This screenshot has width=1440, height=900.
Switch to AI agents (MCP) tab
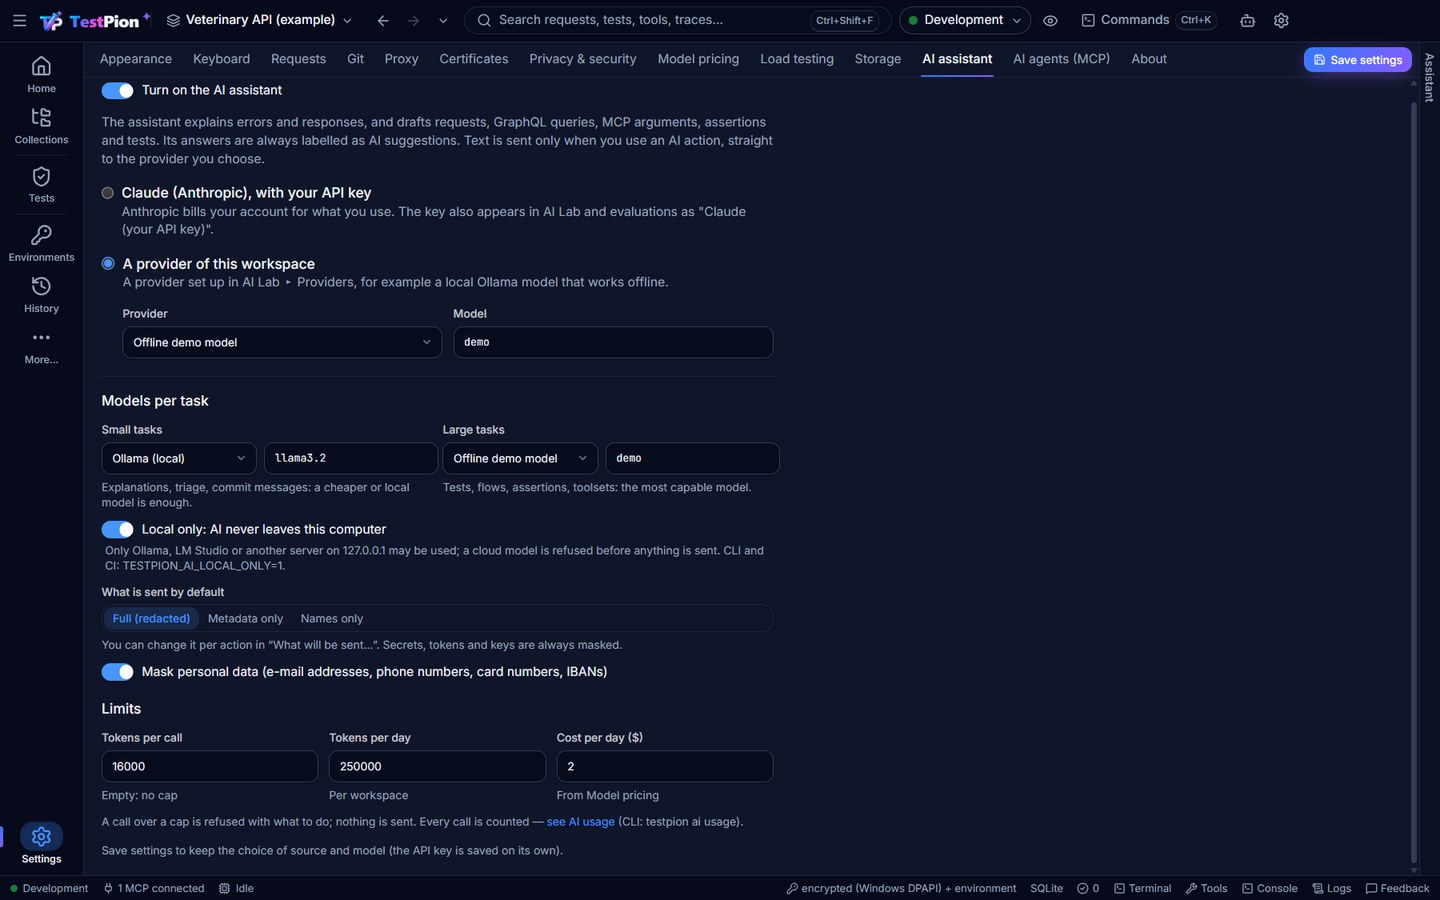tap(1061, 59)
